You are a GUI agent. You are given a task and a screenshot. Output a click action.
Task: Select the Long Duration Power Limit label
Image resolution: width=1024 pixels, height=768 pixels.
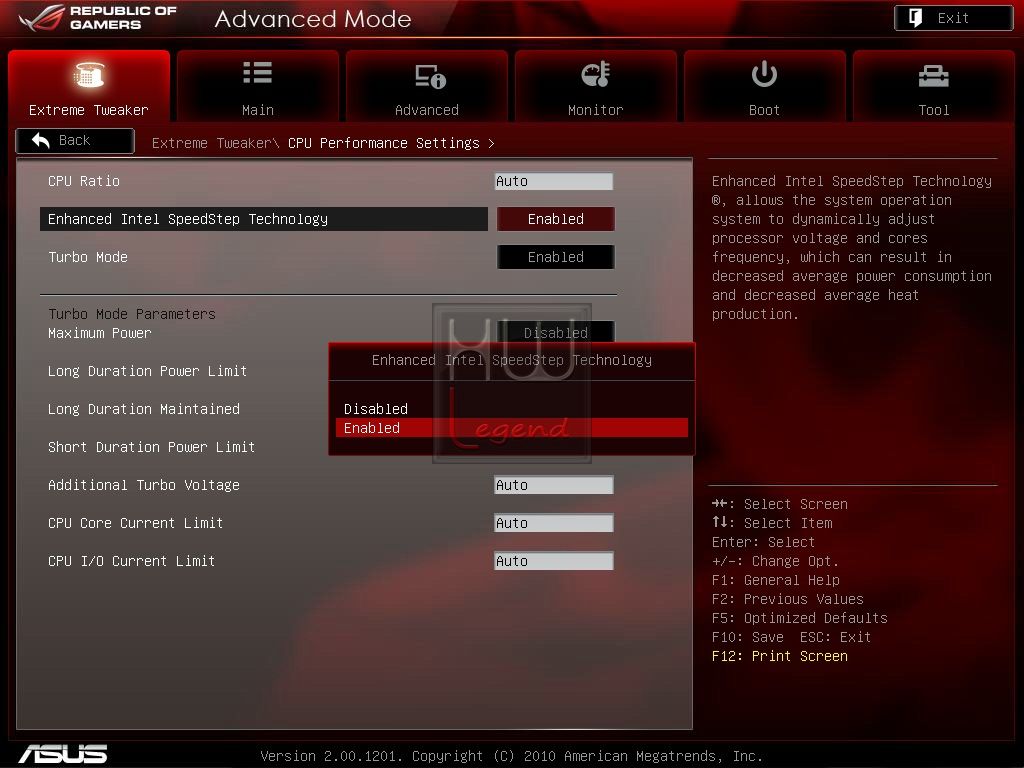click(148, 371)
